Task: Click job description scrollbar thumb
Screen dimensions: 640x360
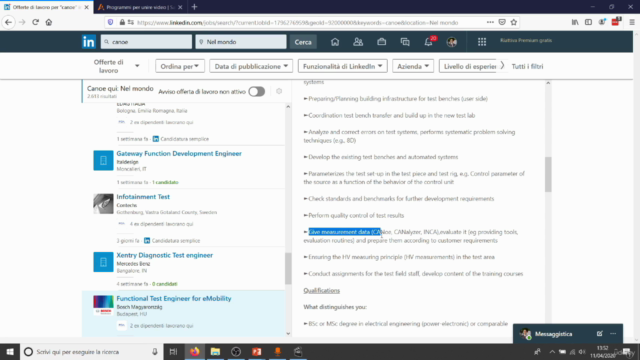Action: [548, 174]
